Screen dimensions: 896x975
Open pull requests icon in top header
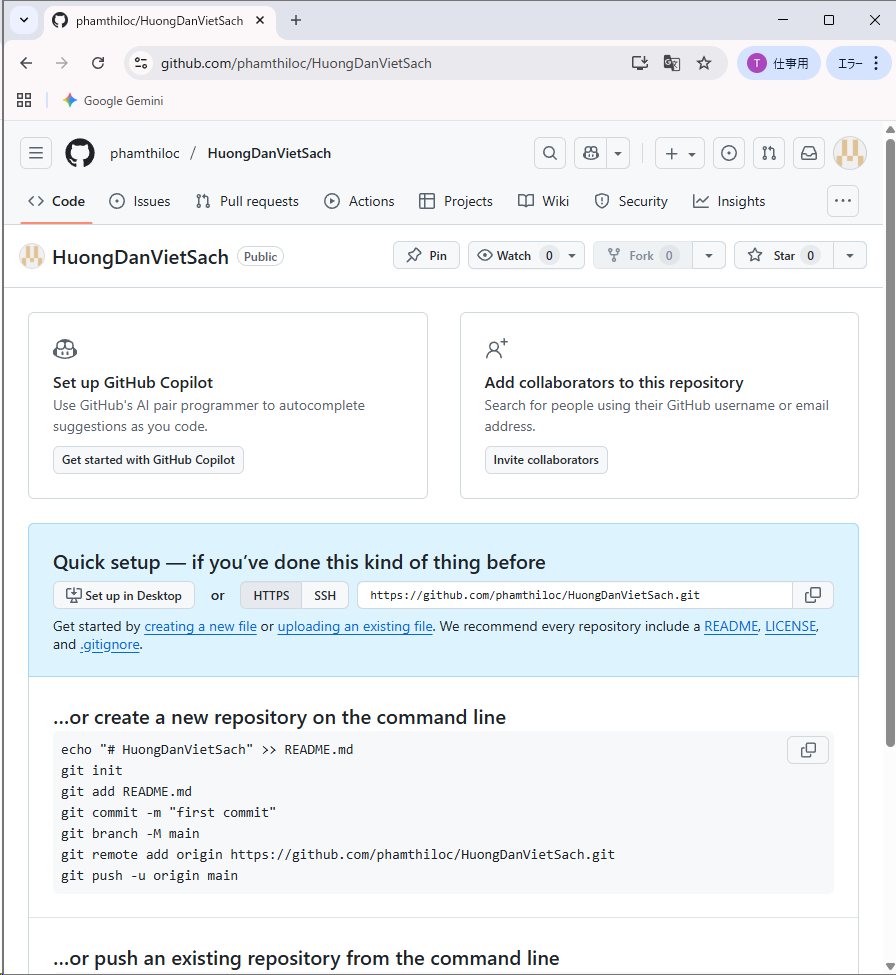pyautogui.click(x=769, y=153)
